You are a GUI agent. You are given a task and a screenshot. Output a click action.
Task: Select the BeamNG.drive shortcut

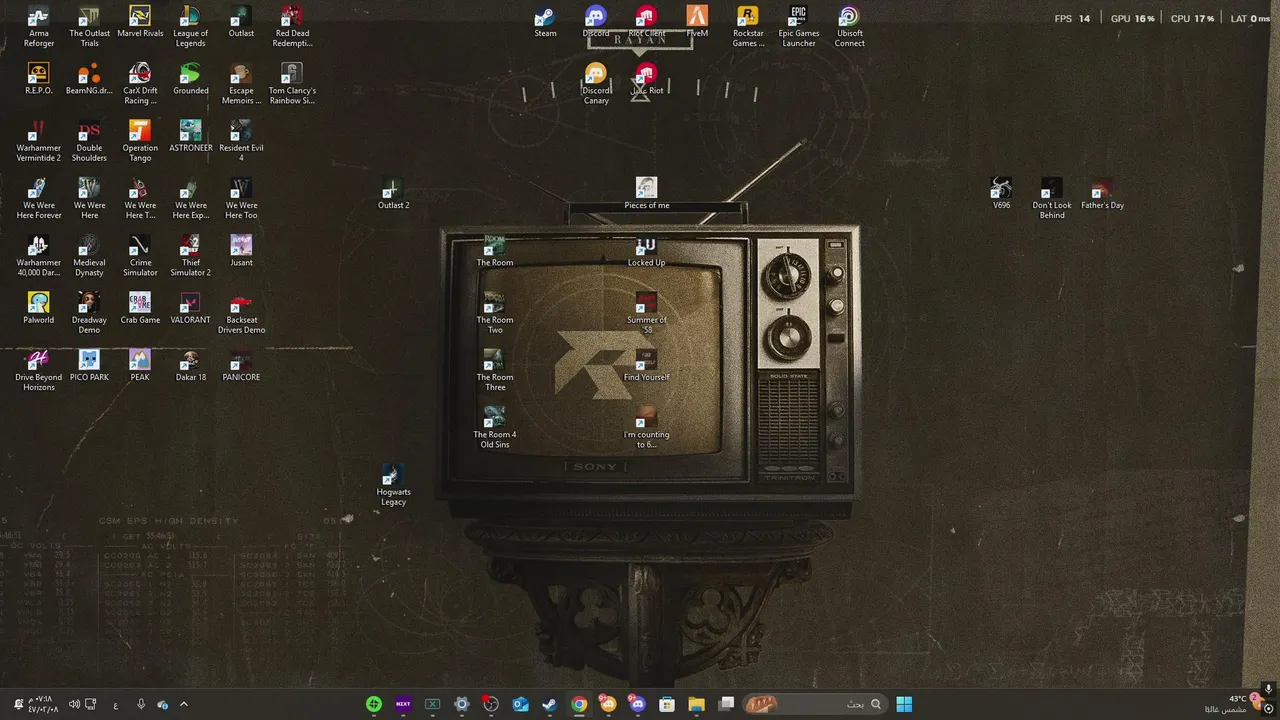pos(89,80)
